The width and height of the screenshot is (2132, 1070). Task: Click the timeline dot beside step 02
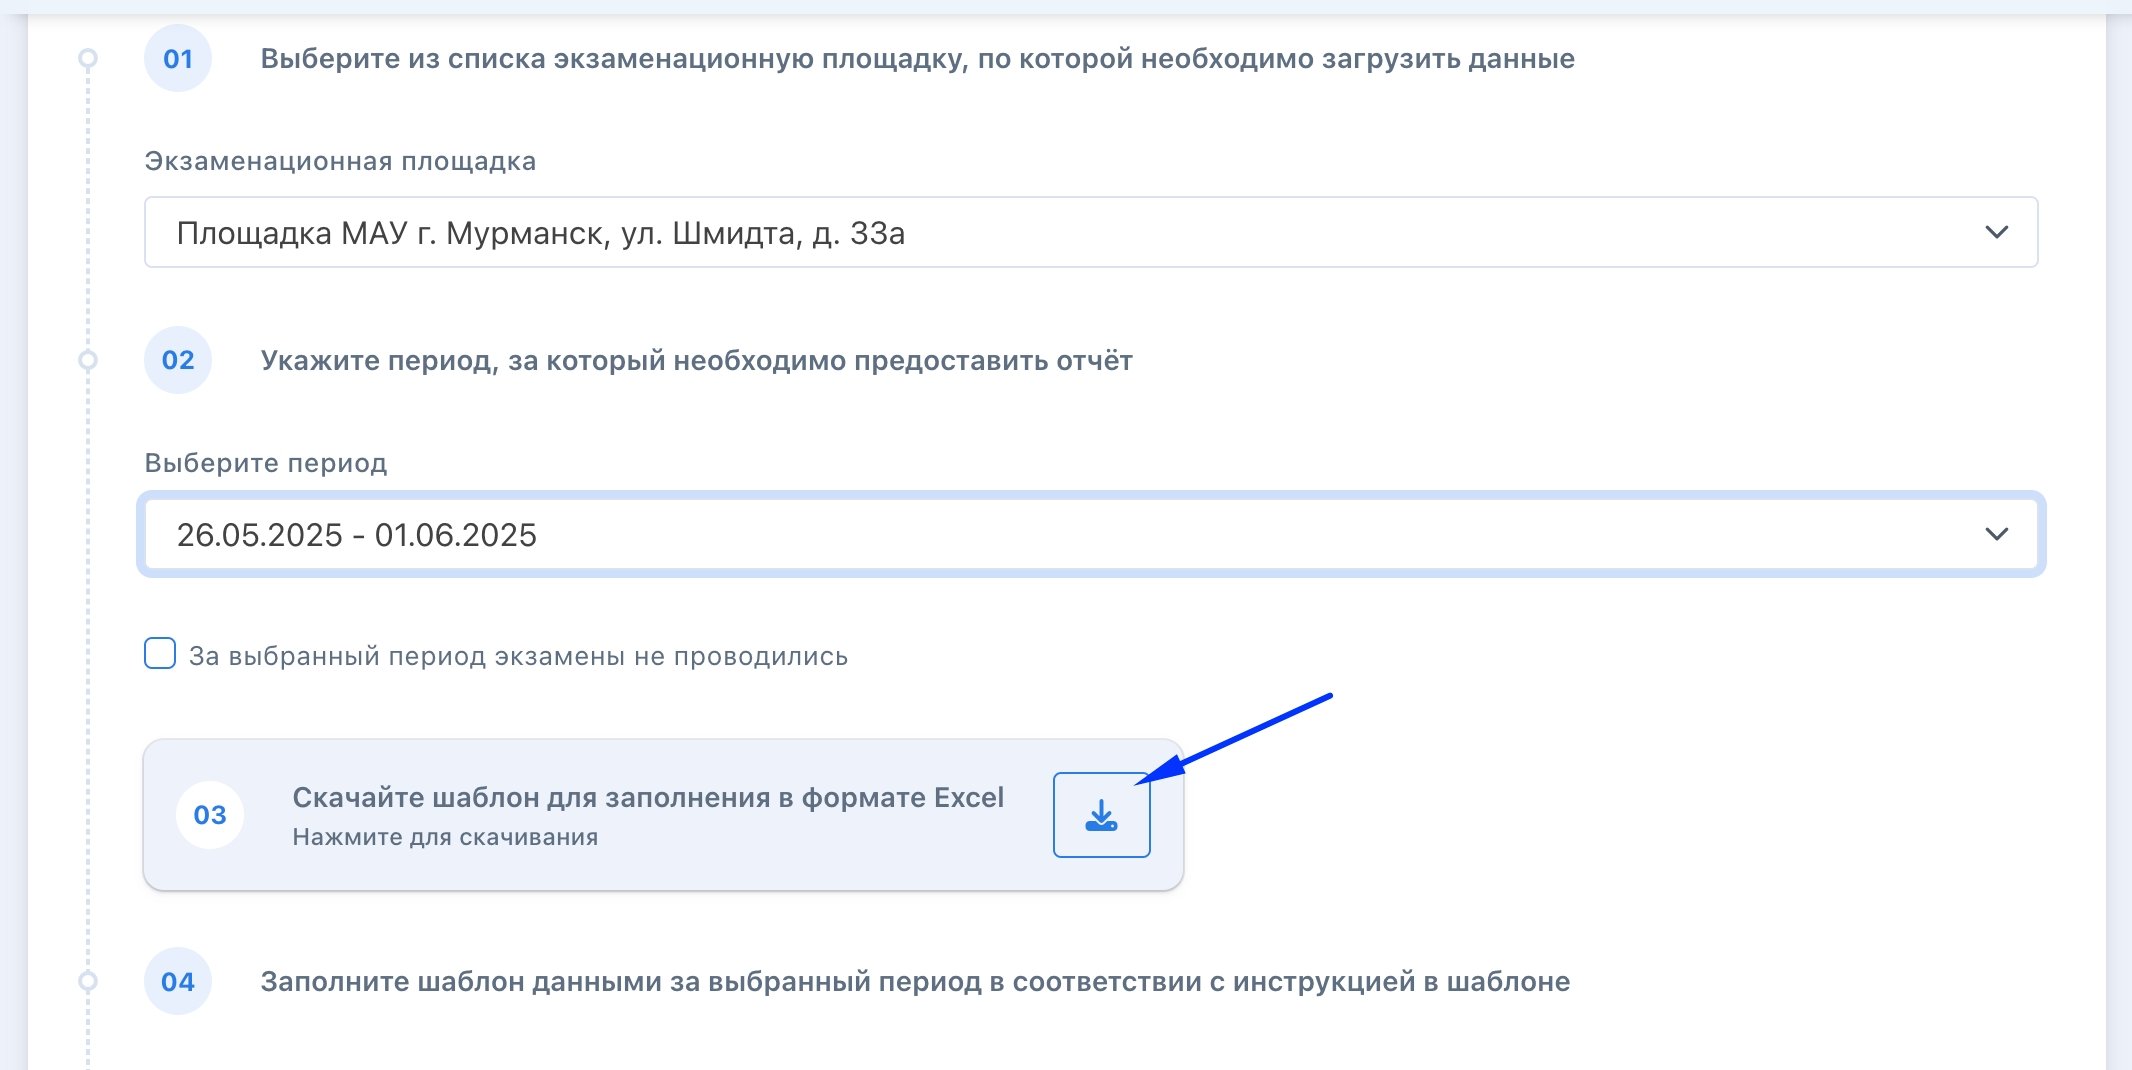tap(88, 360)
